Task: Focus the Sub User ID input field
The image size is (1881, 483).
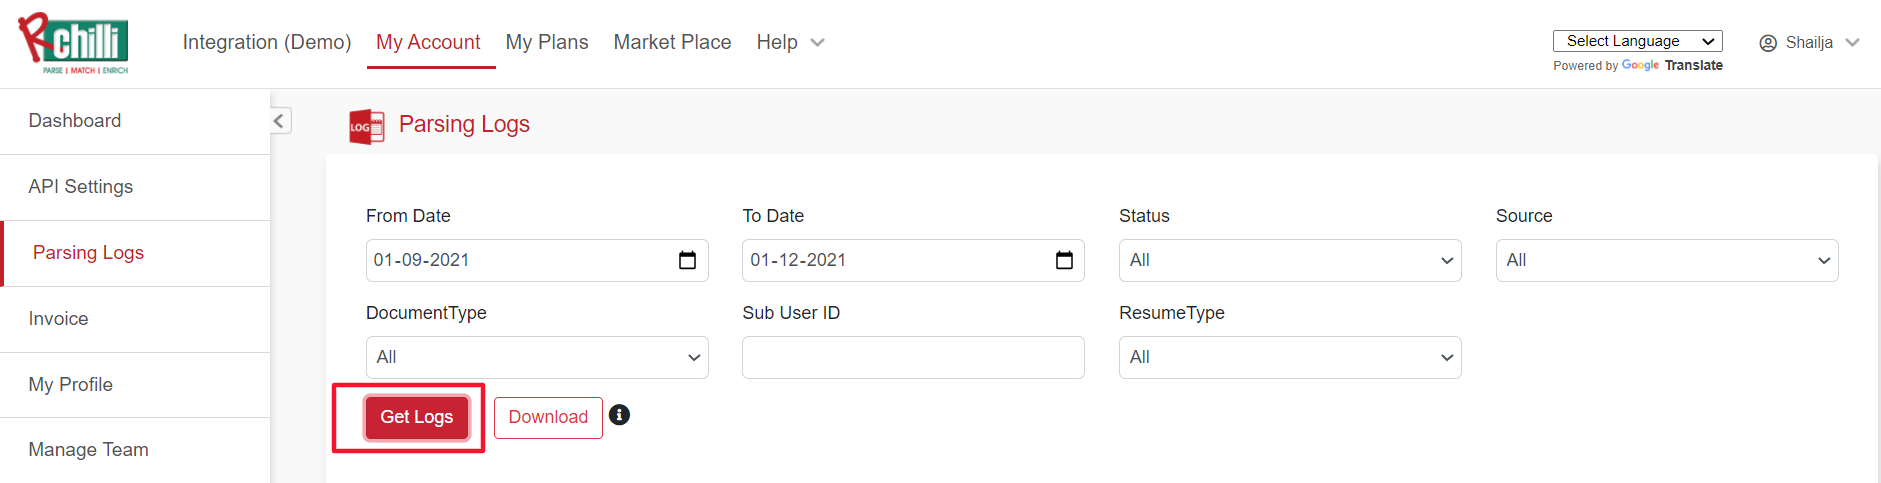Action: (913, 357)
